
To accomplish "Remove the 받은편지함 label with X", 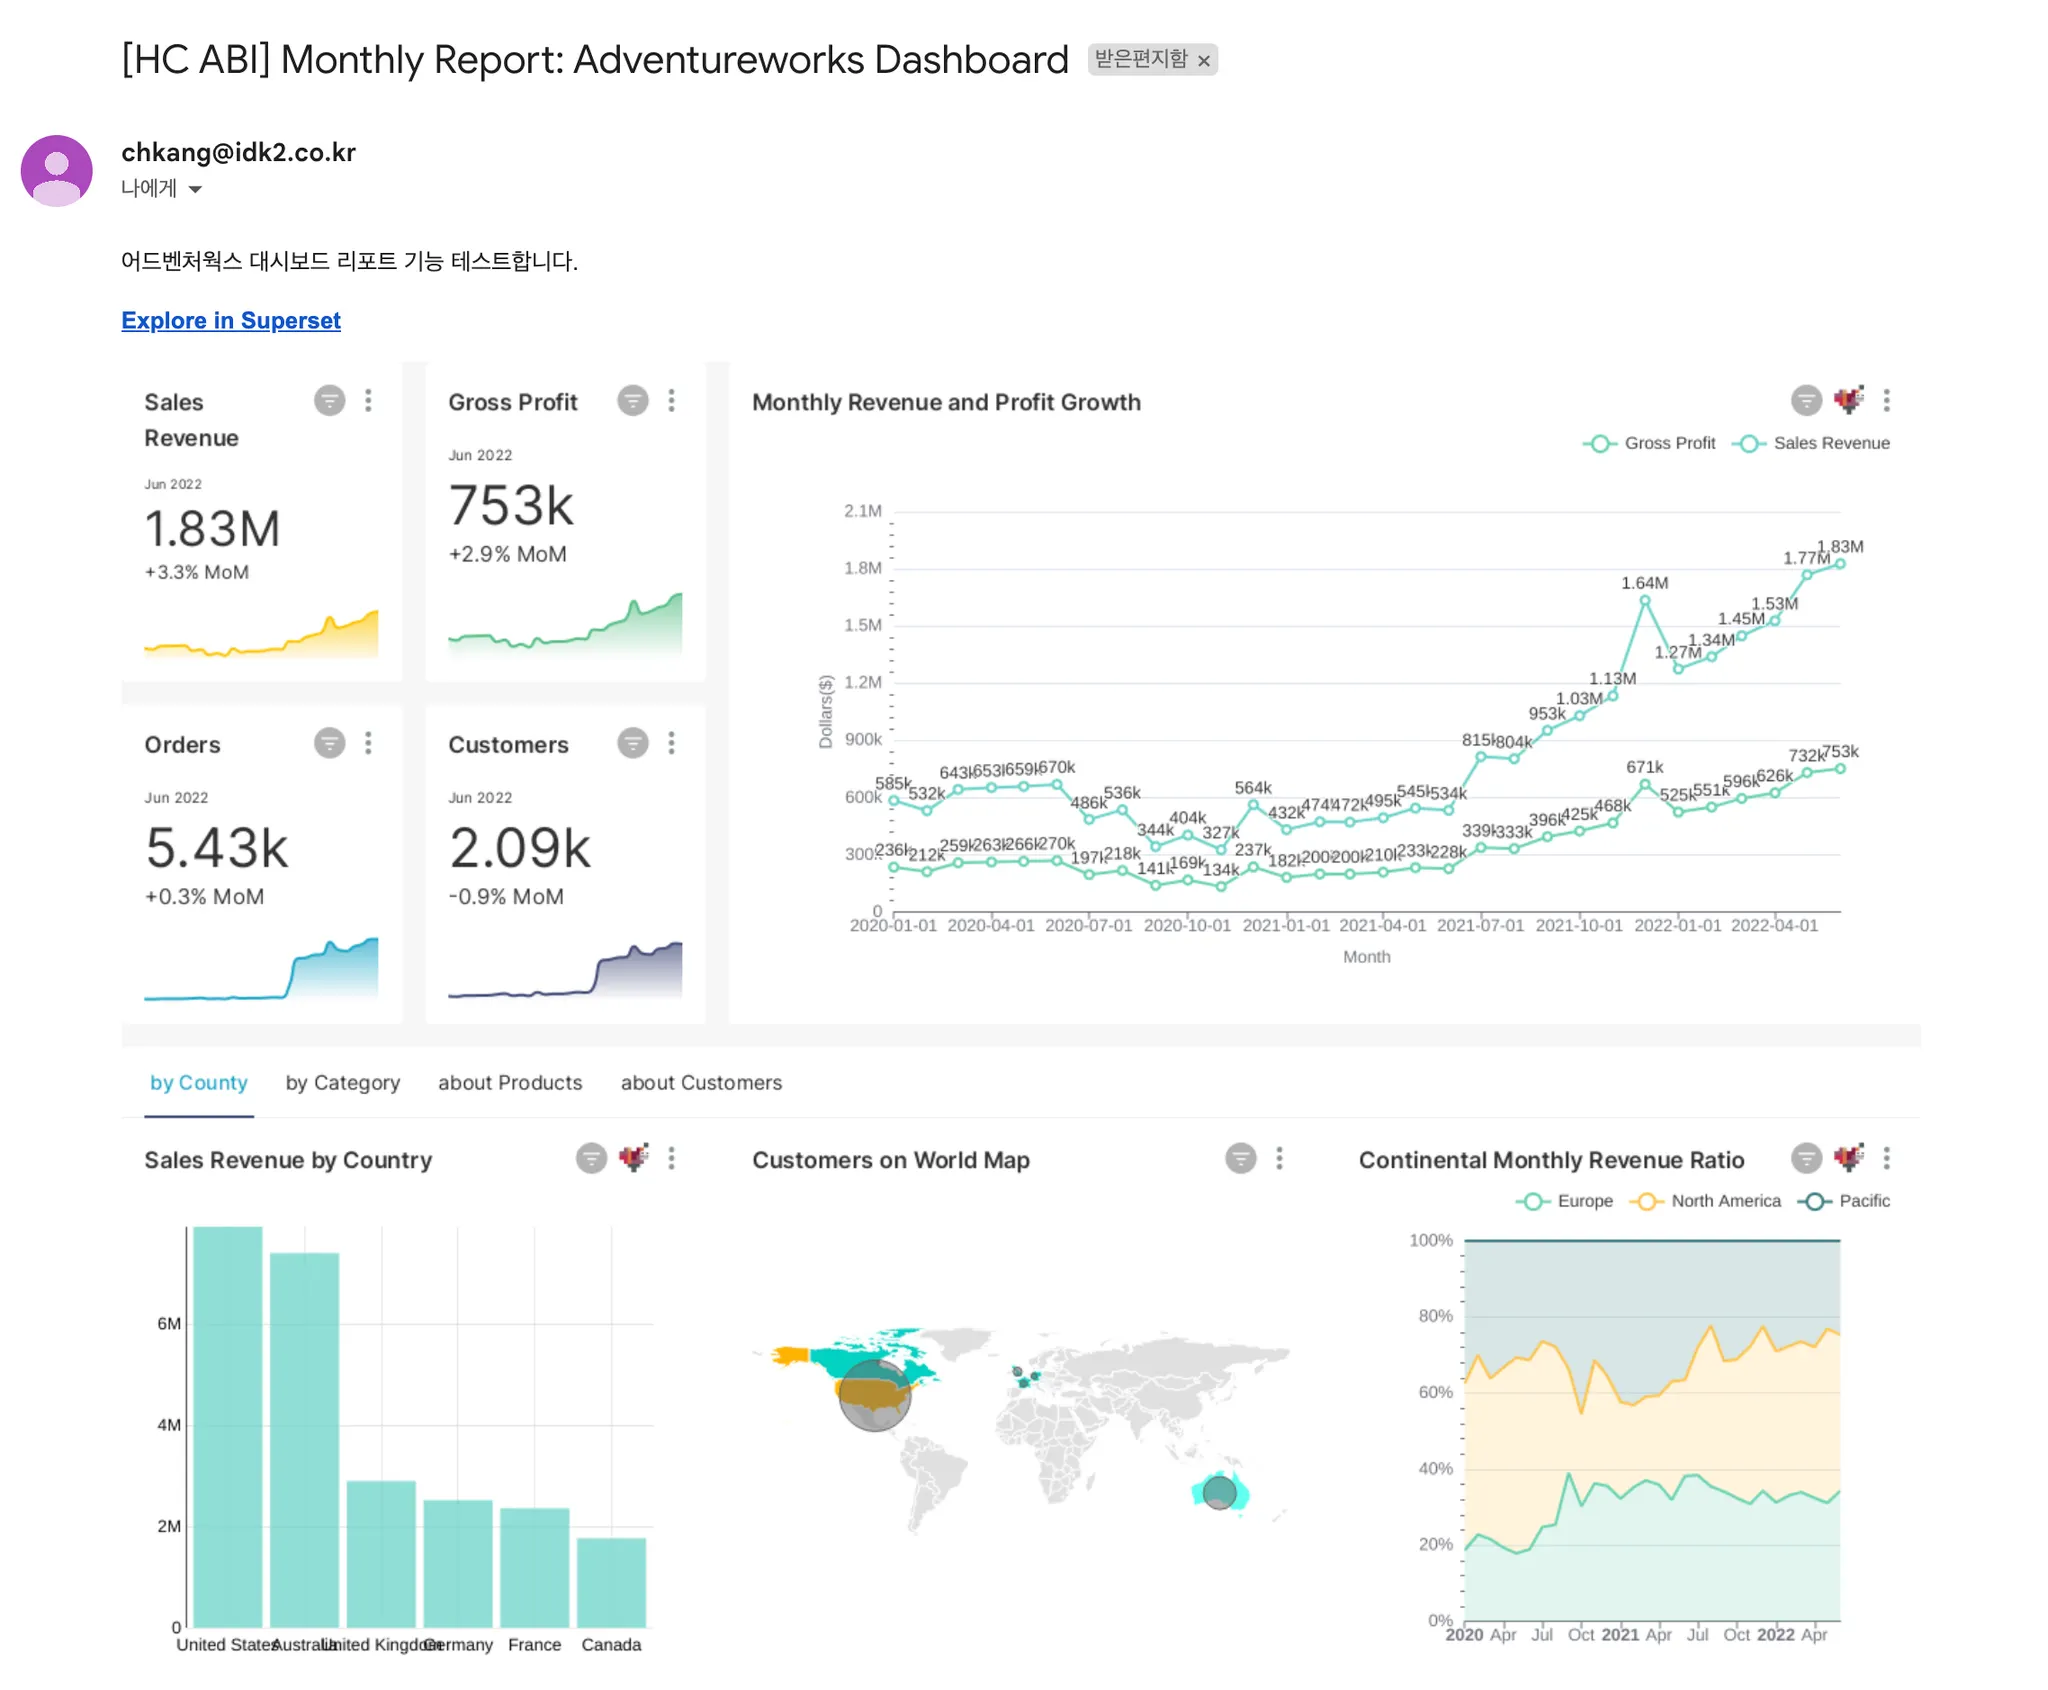I will point(1205,61).
